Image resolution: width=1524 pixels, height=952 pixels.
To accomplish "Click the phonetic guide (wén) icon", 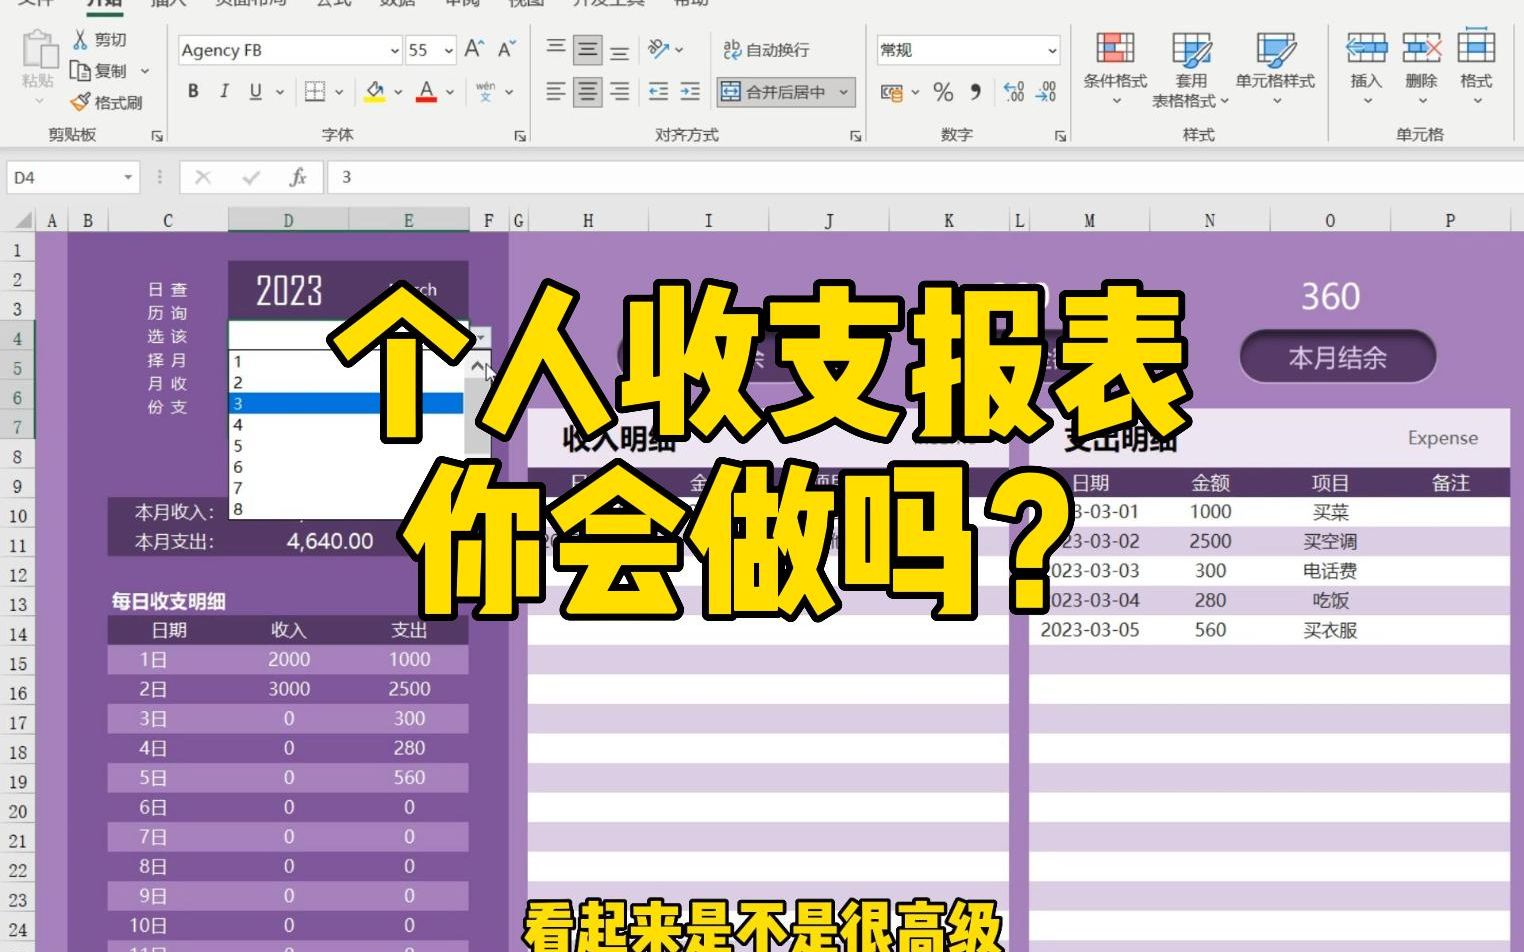I will (x=486, y=91).
